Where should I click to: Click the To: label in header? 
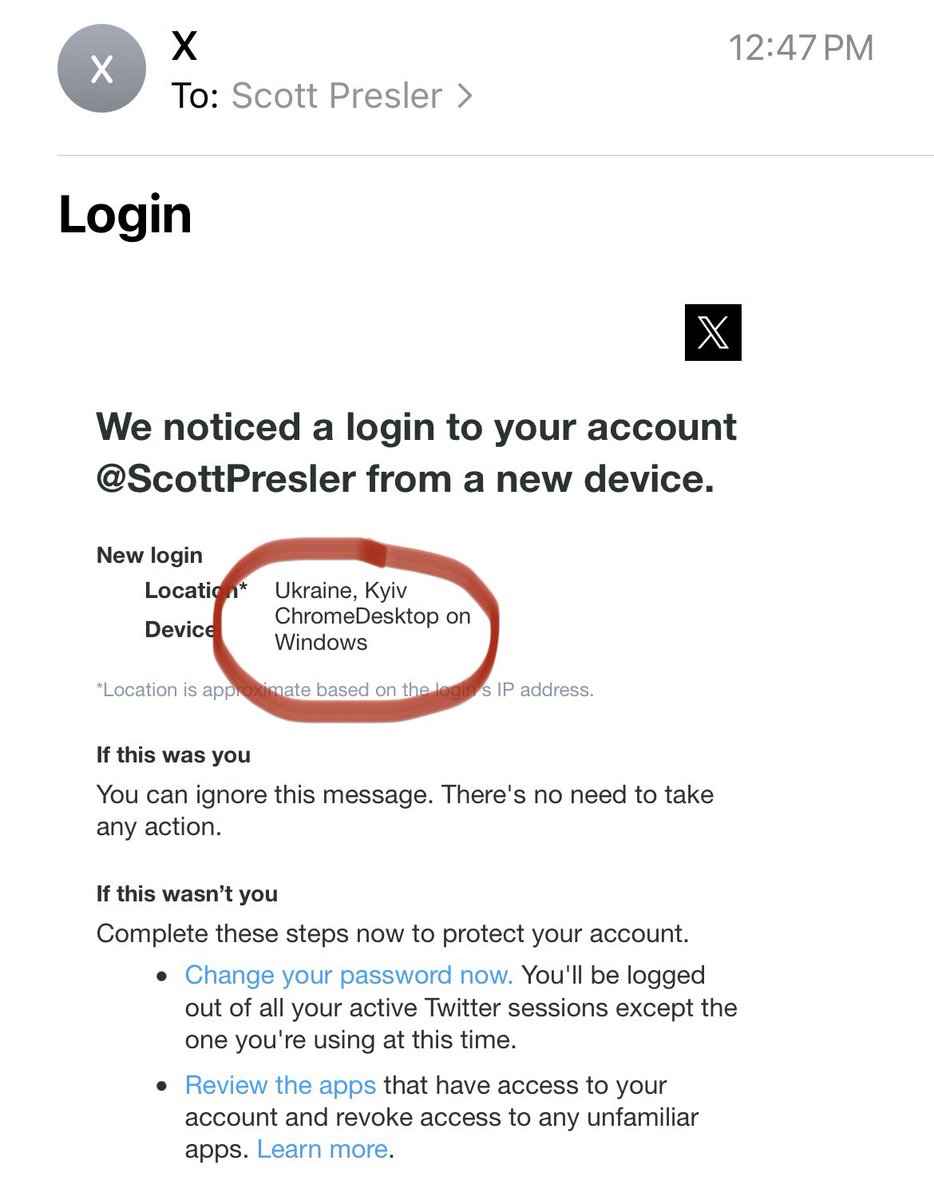click(x=194, y=96)
